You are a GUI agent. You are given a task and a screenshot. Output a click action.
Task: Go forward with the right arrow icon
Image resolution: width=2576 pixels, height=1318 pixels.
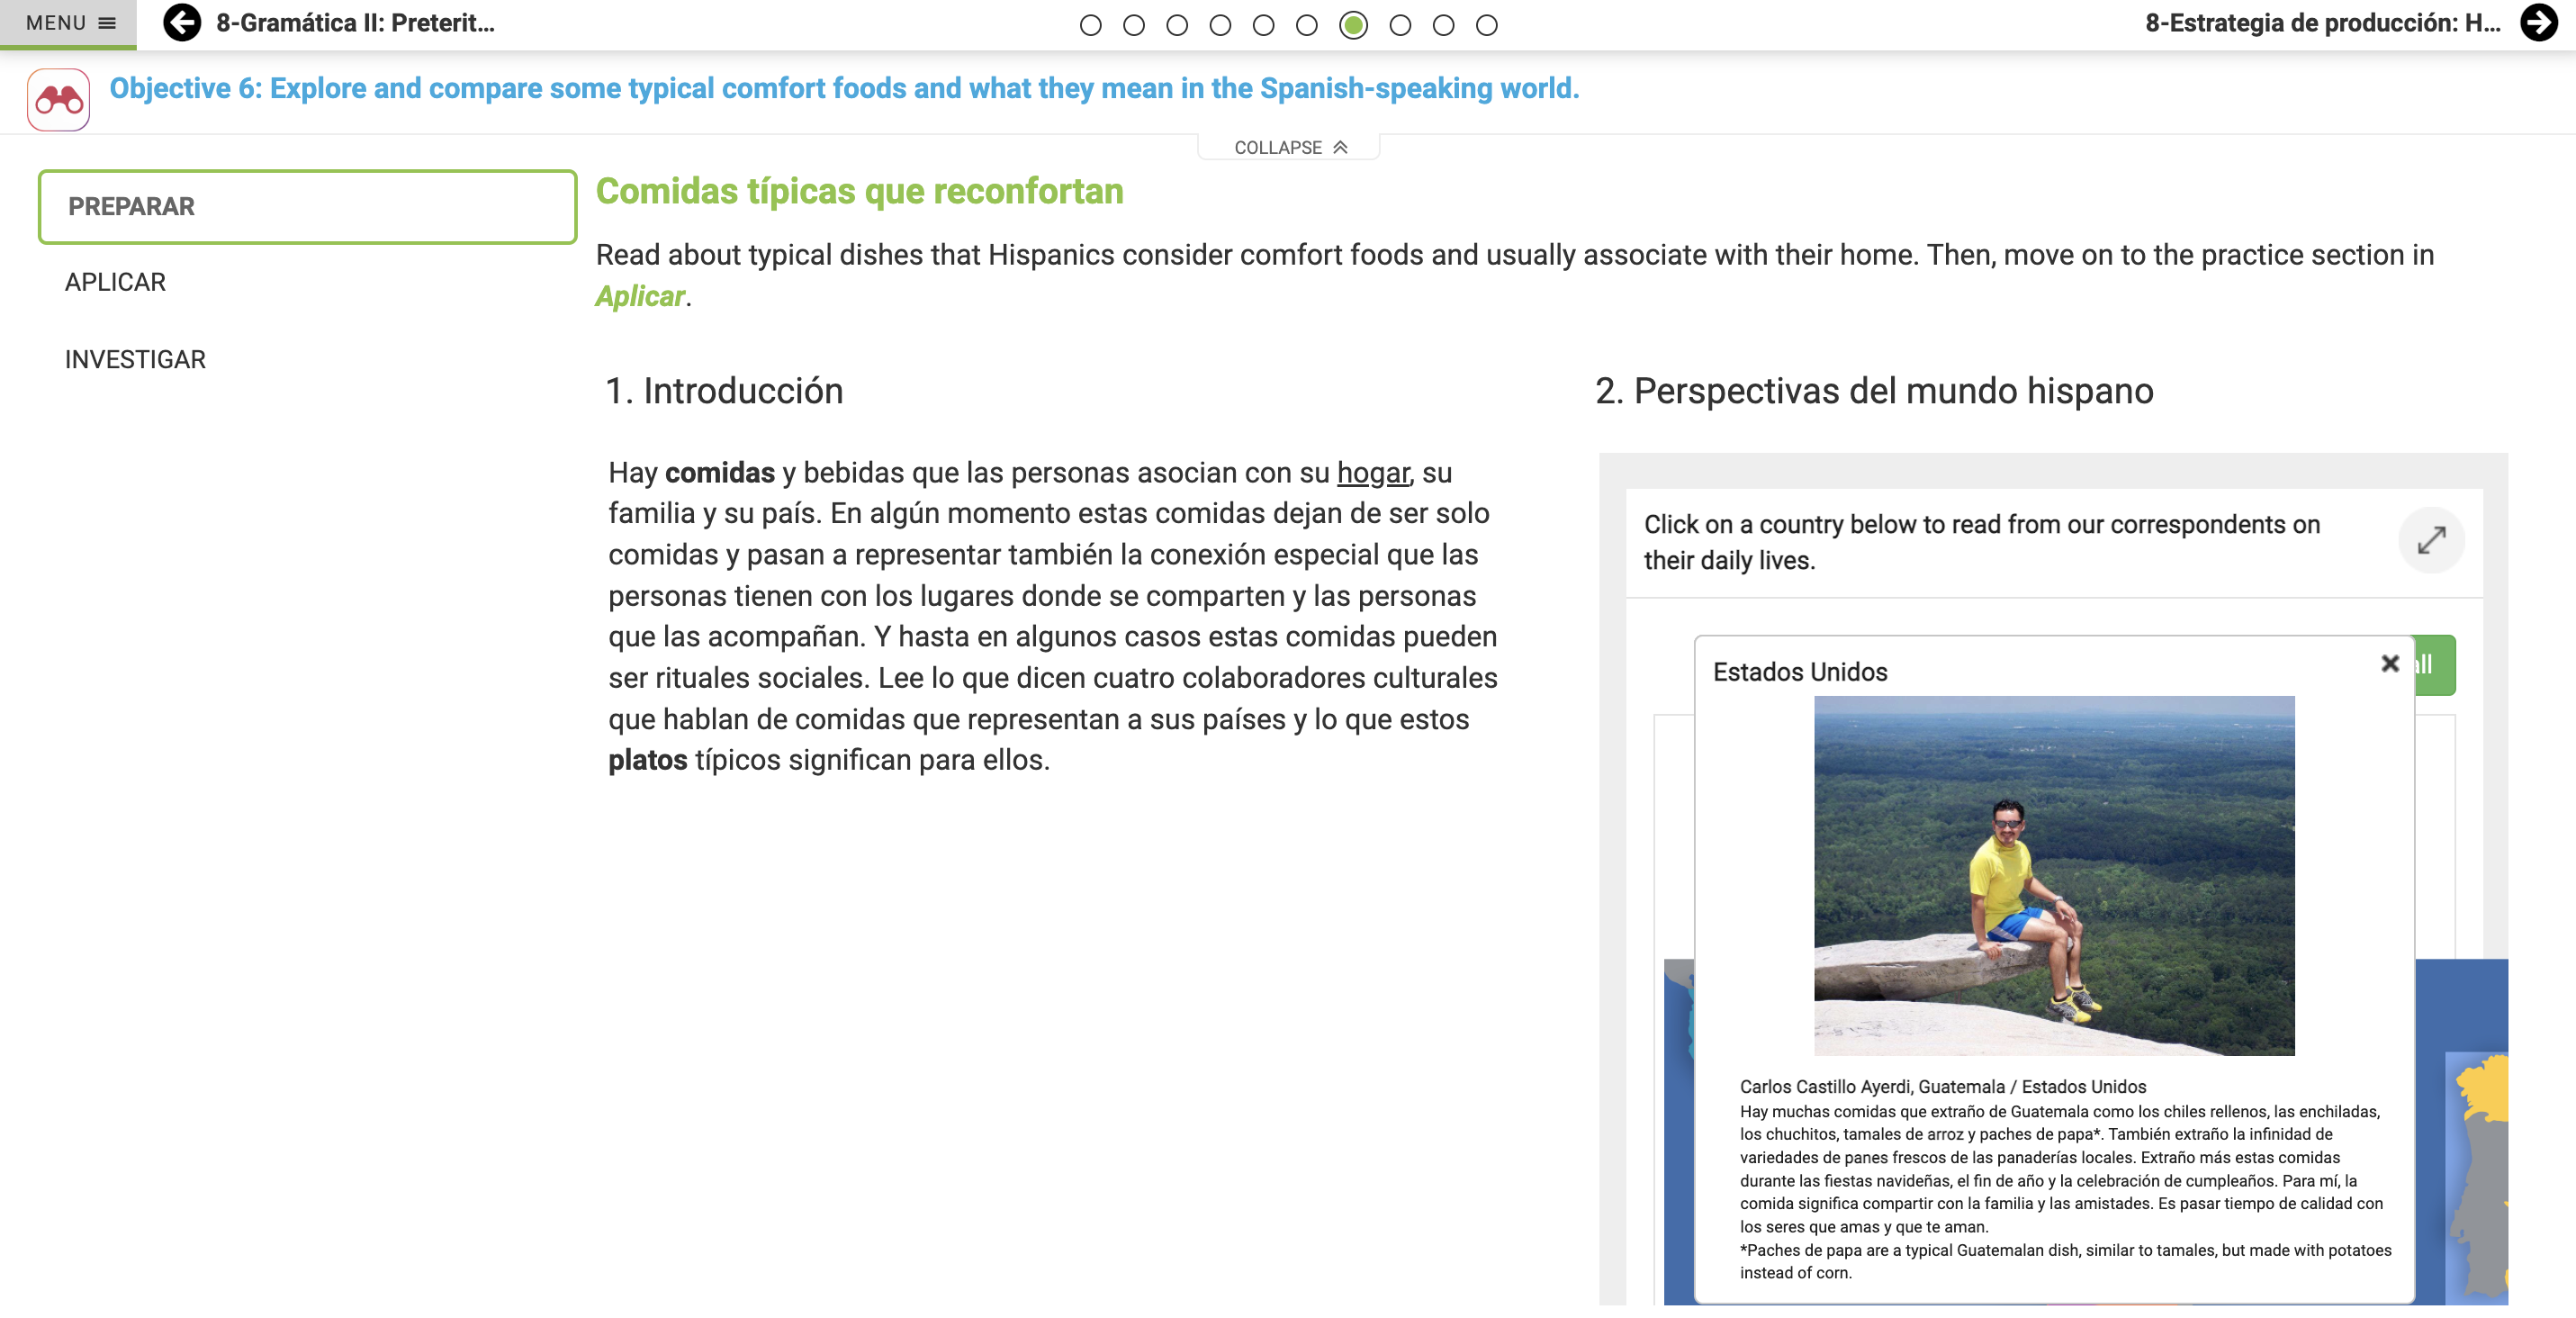[x=2538, y=23]
